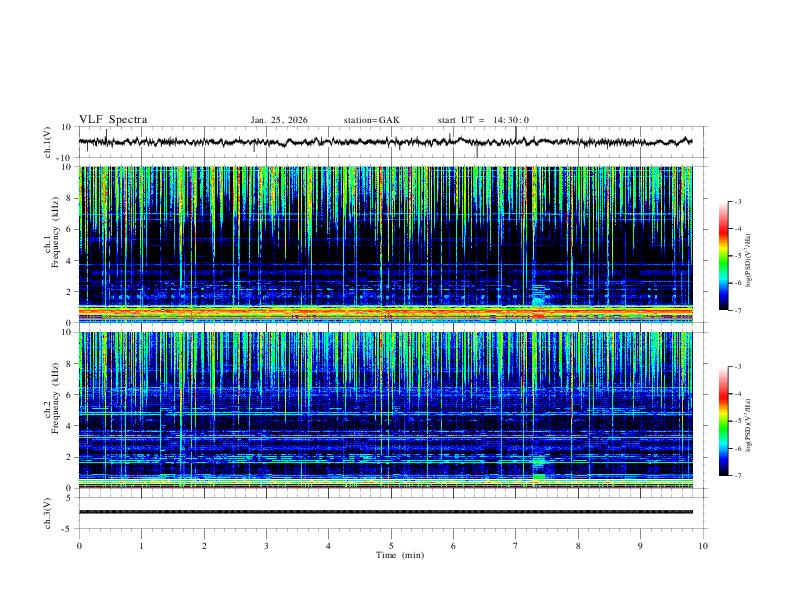
Task: Click the "station=GAK" label
Action: point(371,120)
